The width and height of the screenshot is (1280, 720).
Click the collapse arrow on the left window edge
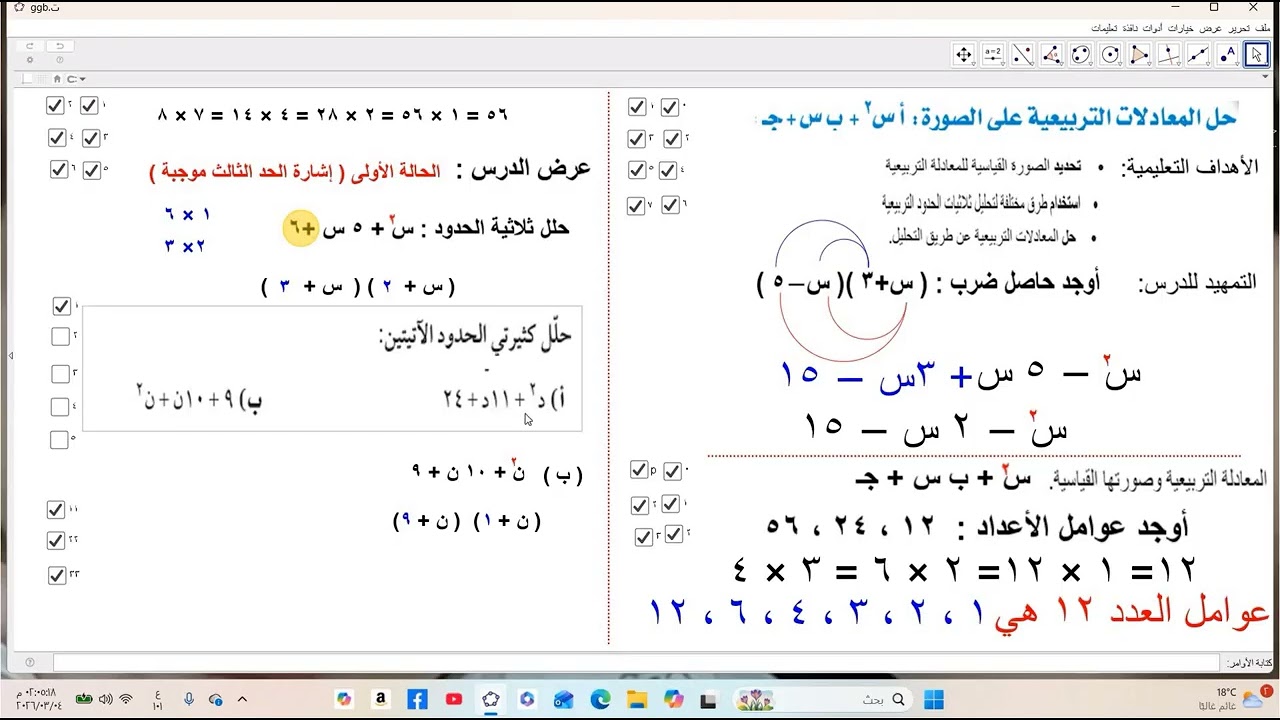(x=10, y=355)
